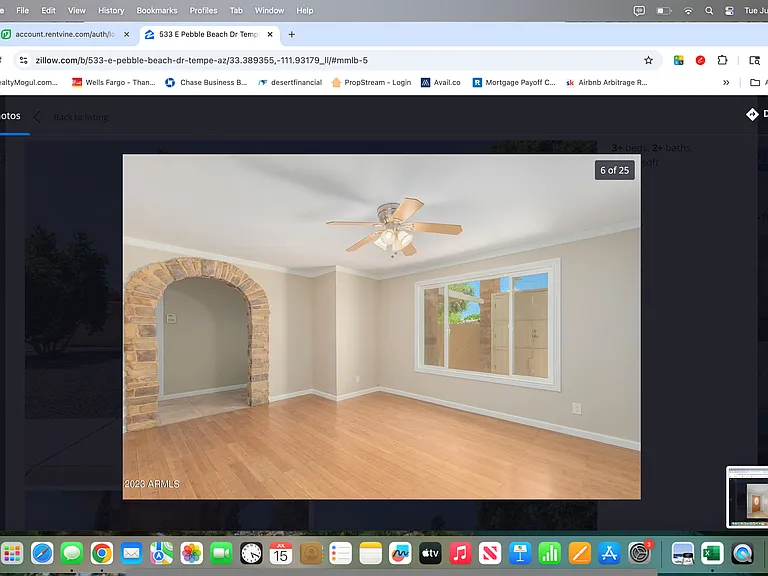Viewport: 768px width, 576px height.
Task: Click Back to listing link
Action: (81, 117)
